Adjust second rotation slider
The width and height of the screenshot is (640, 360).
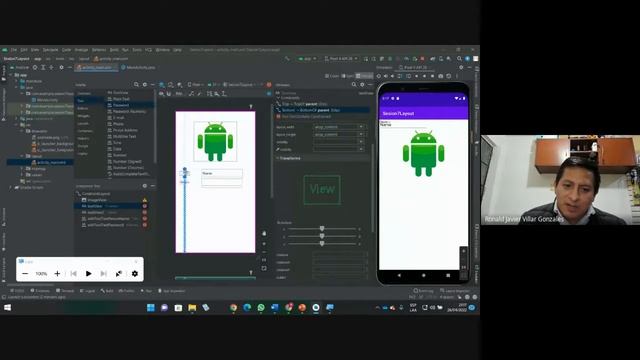coord(322,236)
